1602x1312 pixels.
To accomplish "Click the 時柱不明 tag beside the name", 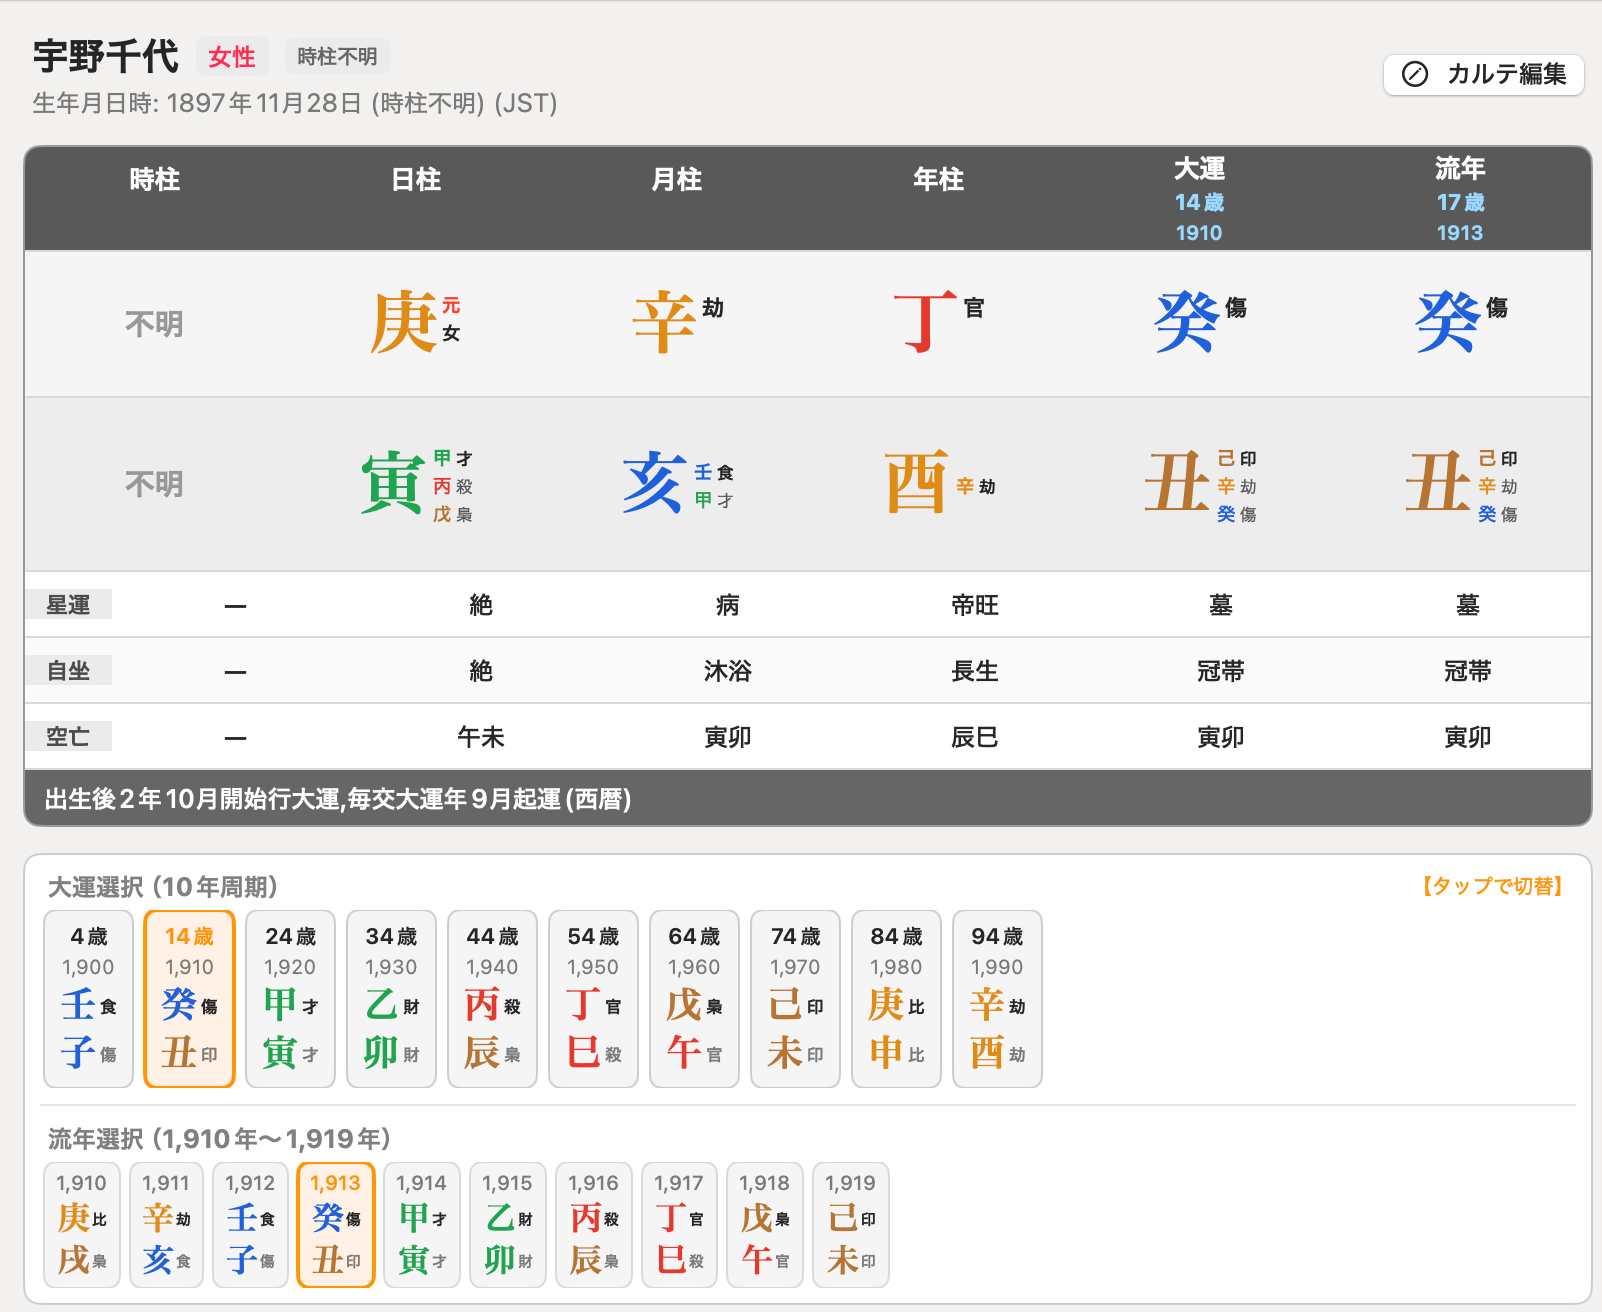I will click(x=337, y=57).
